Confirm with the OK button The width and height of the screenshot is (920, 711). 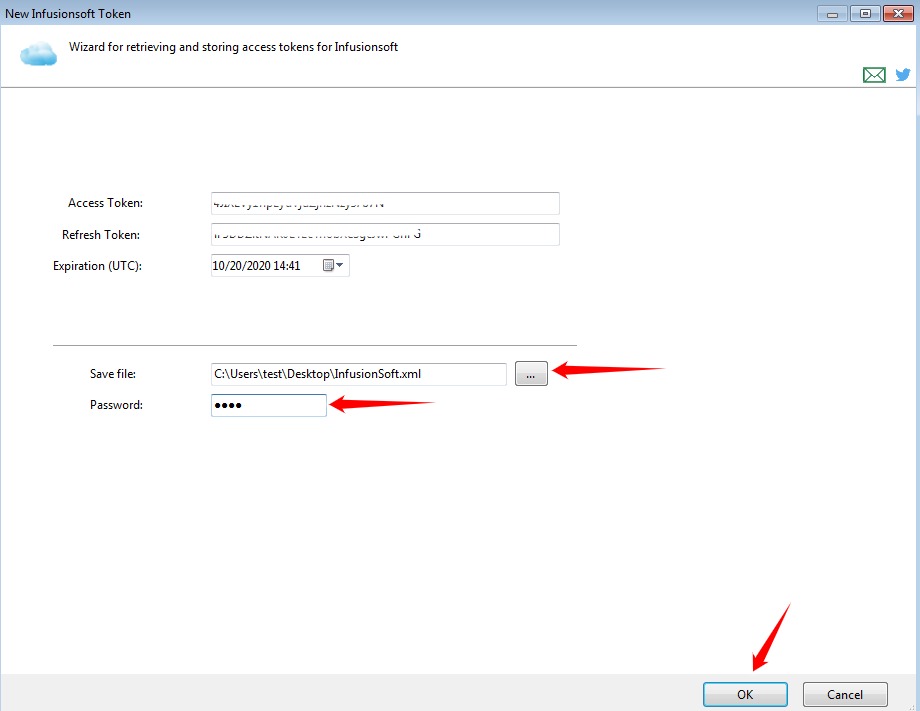click(x=745, y=695)
